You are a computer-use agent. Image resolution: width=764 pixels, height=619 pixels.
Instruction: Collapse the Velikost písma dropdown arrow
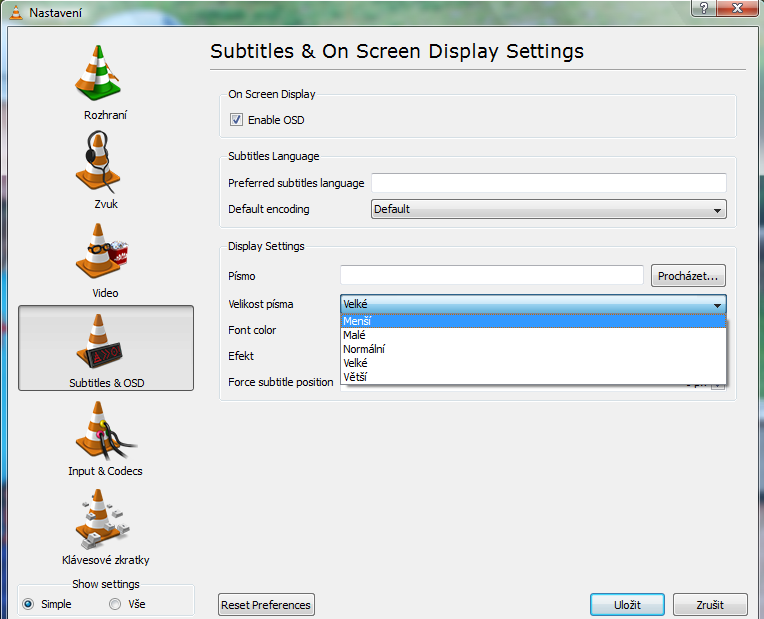(x=717, y=305)
